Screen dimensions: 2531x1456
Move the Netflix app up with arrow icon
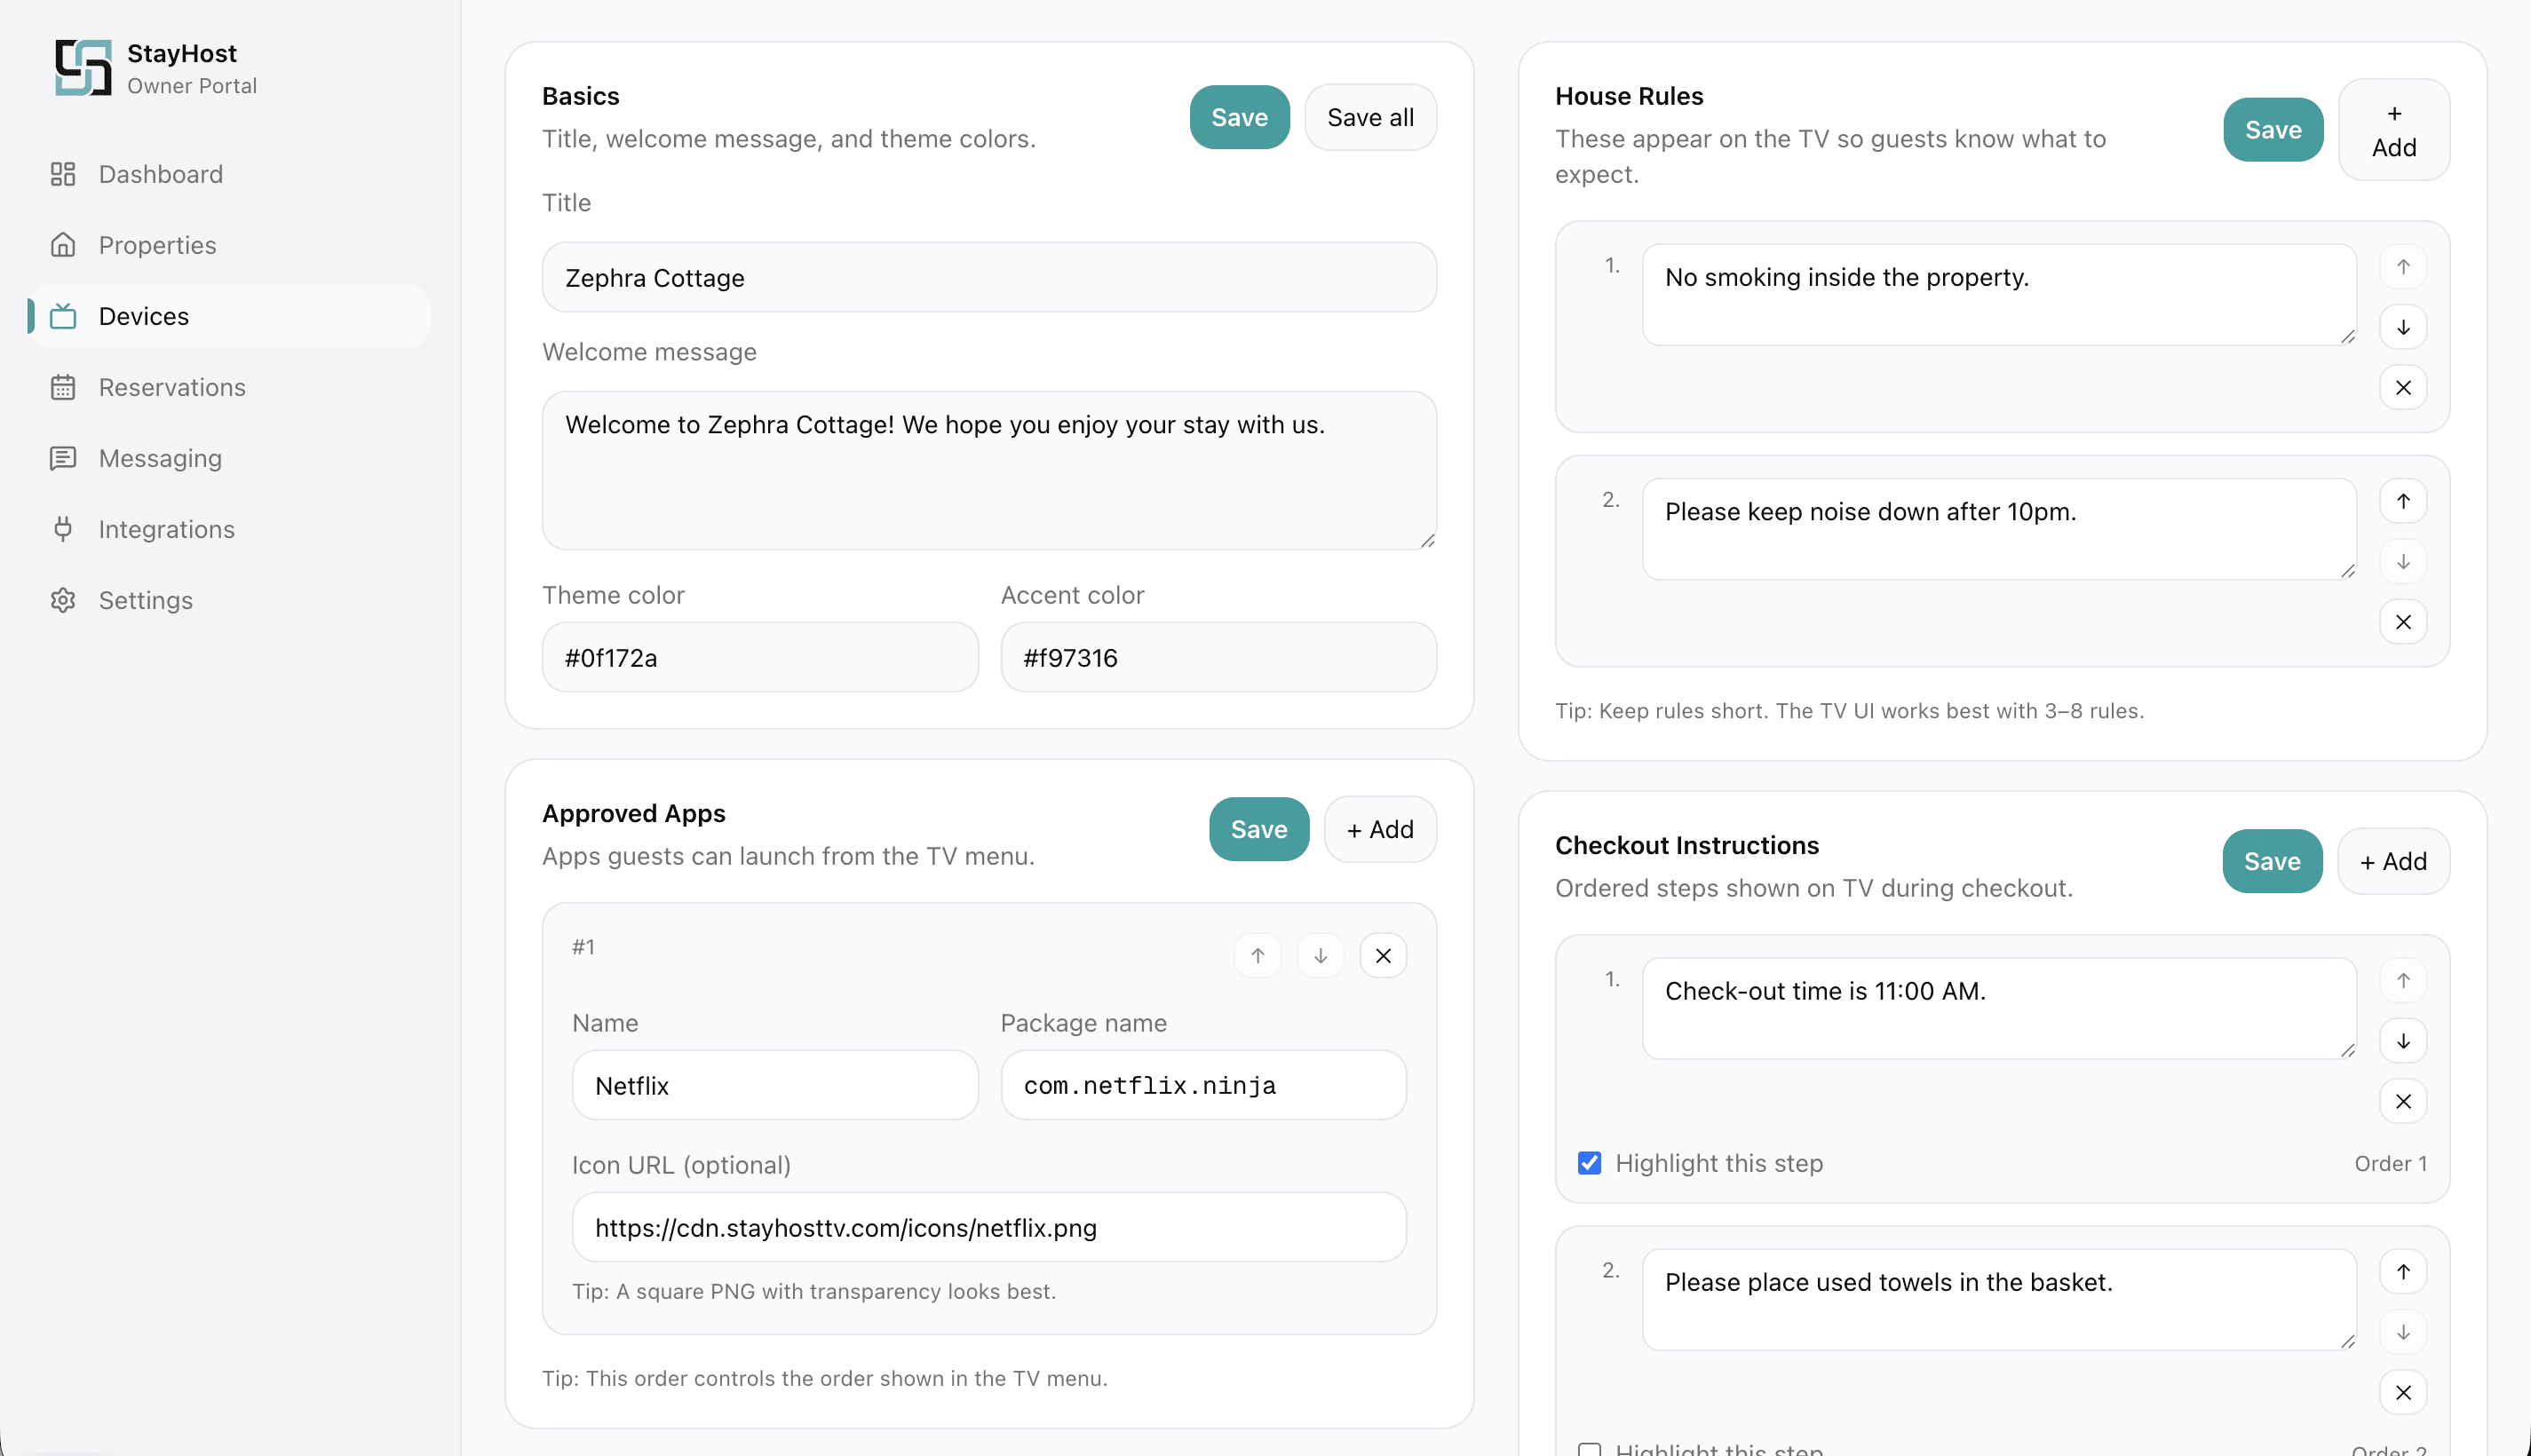click(x=1257, y=955)
